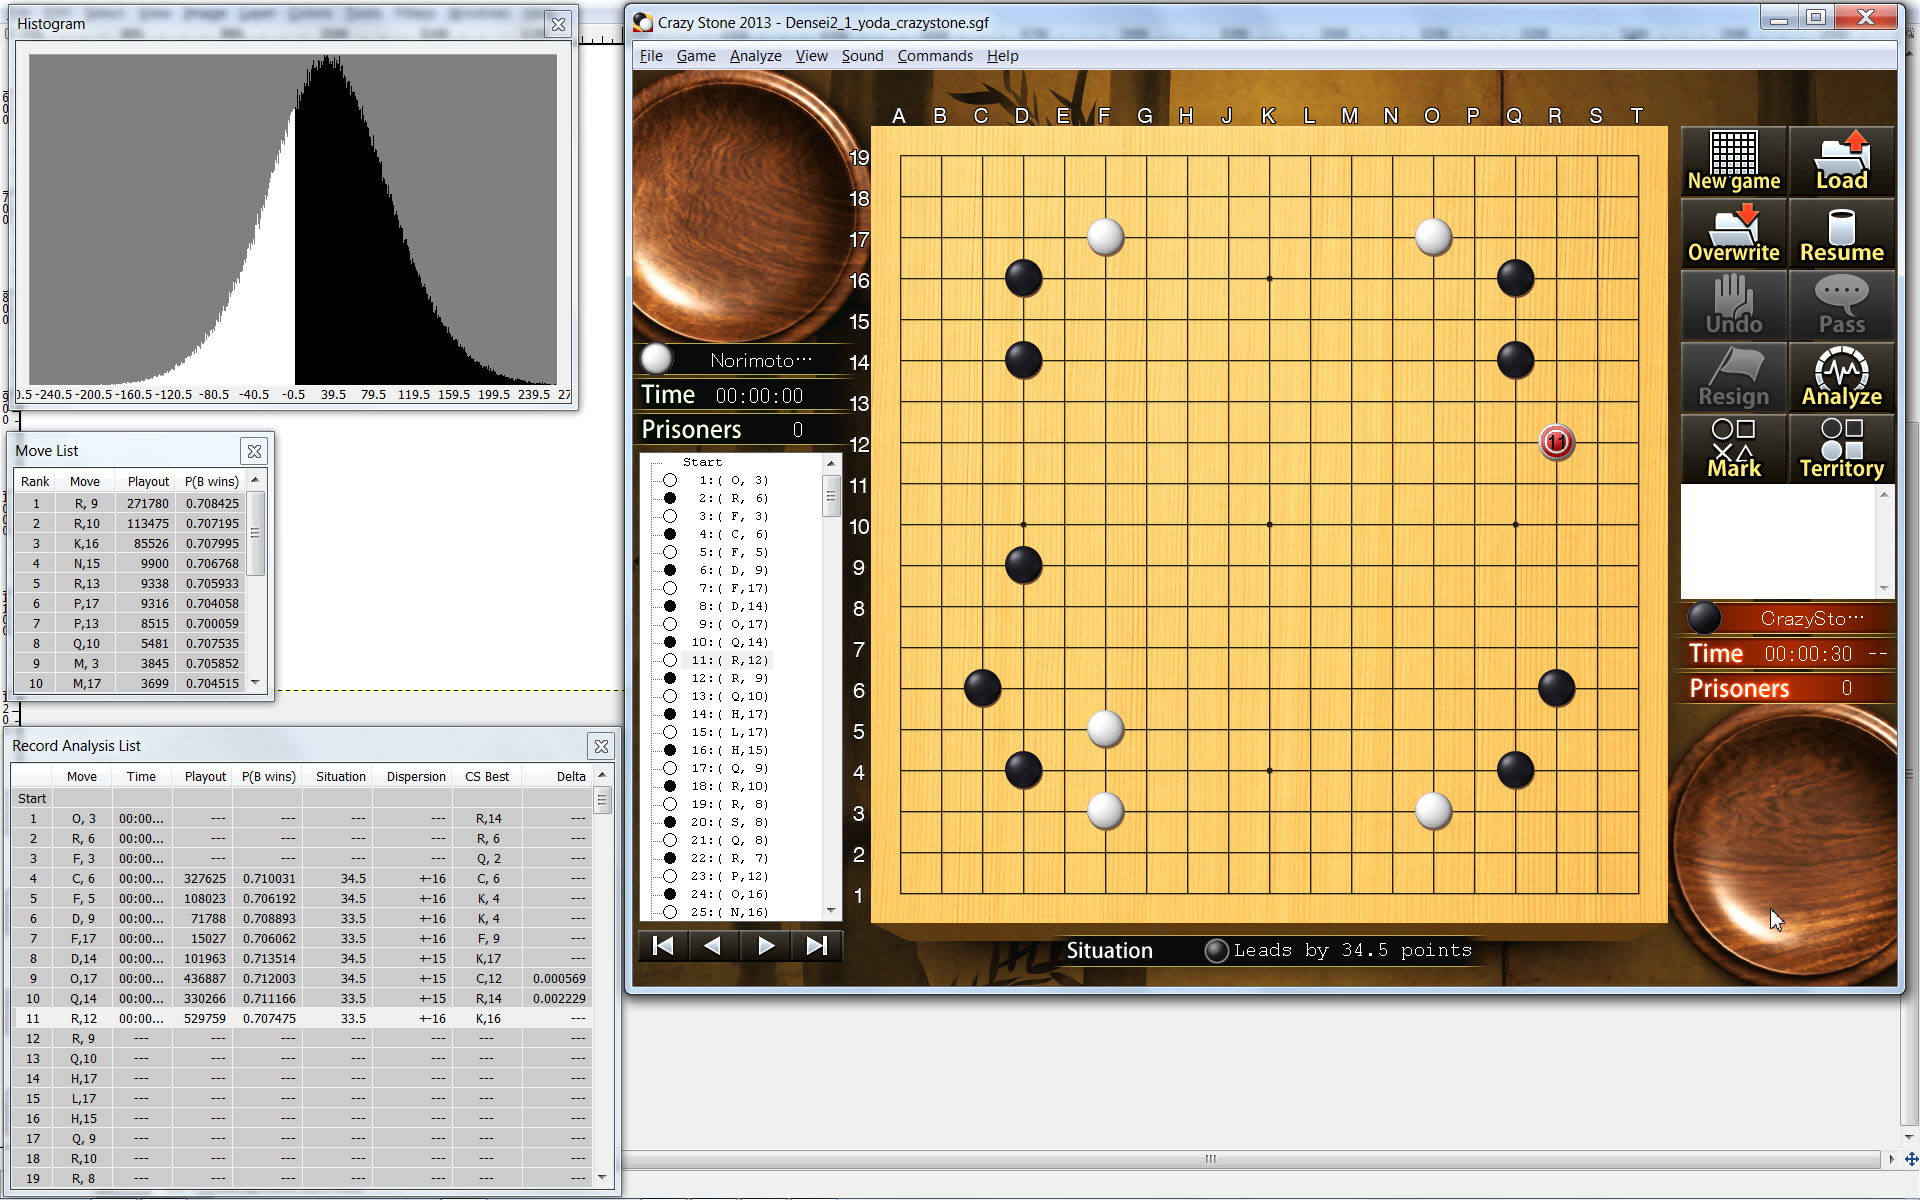Open the Commands menu
The height and width of the screenshot is (1200, 1920).
click(x=934, y=56)
